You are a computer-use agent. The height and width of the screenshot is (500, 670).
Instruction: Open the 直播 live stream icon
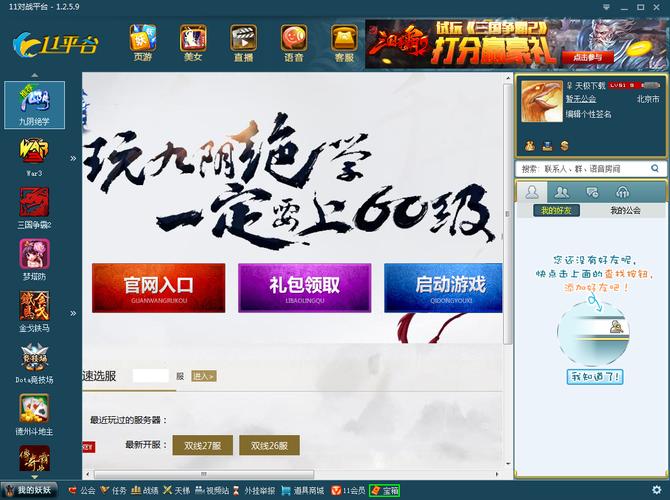click(243, 44)
